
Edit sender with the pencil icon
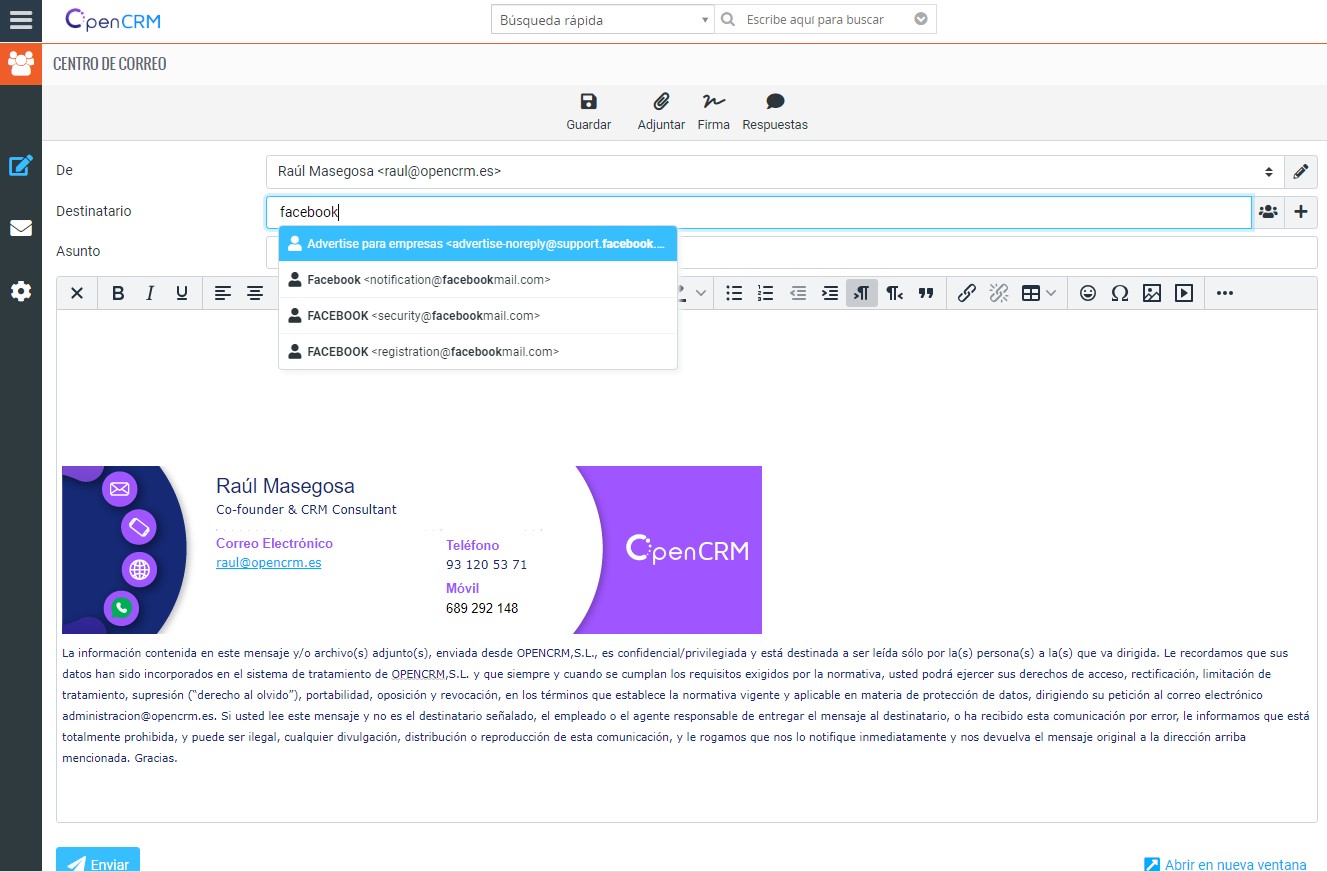[x=1300, y=172]
